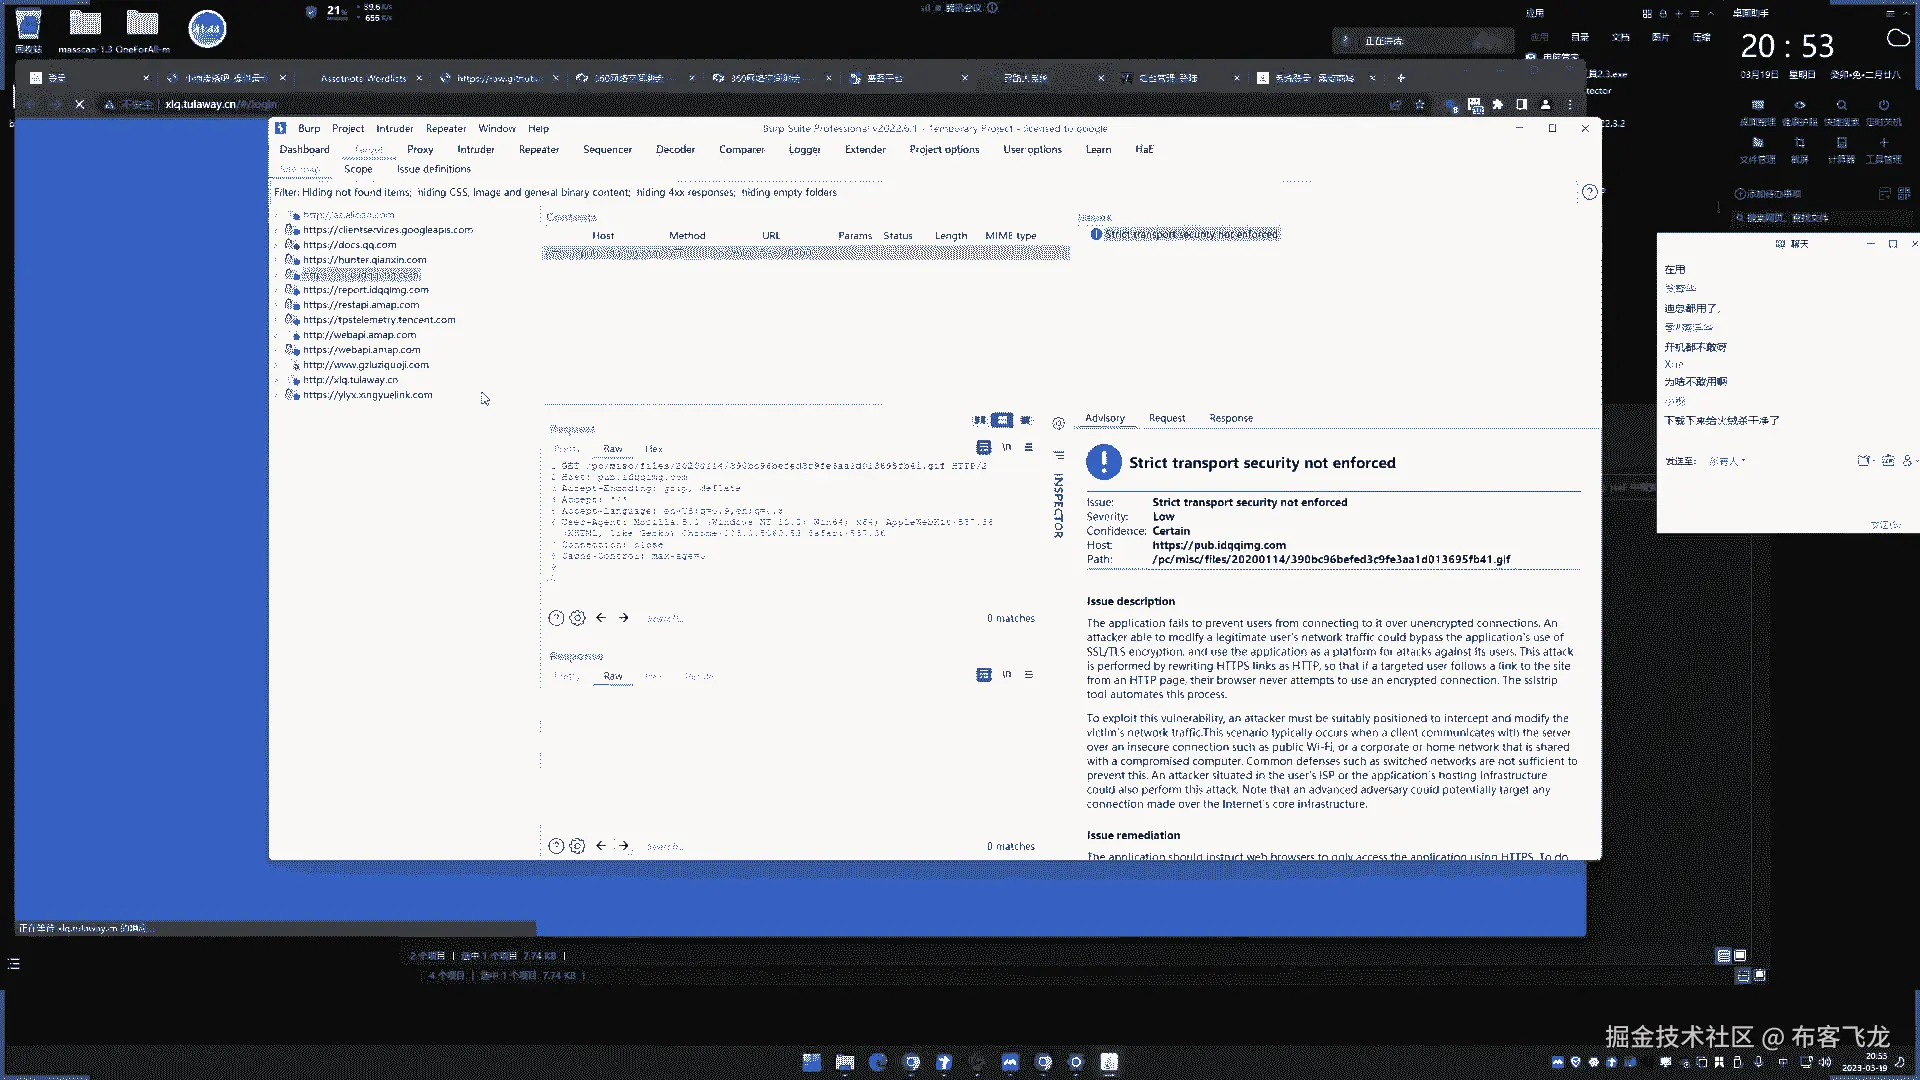
Task: Click the filter bar settings text
Action: pyautogui.click(x=555, y=192)
